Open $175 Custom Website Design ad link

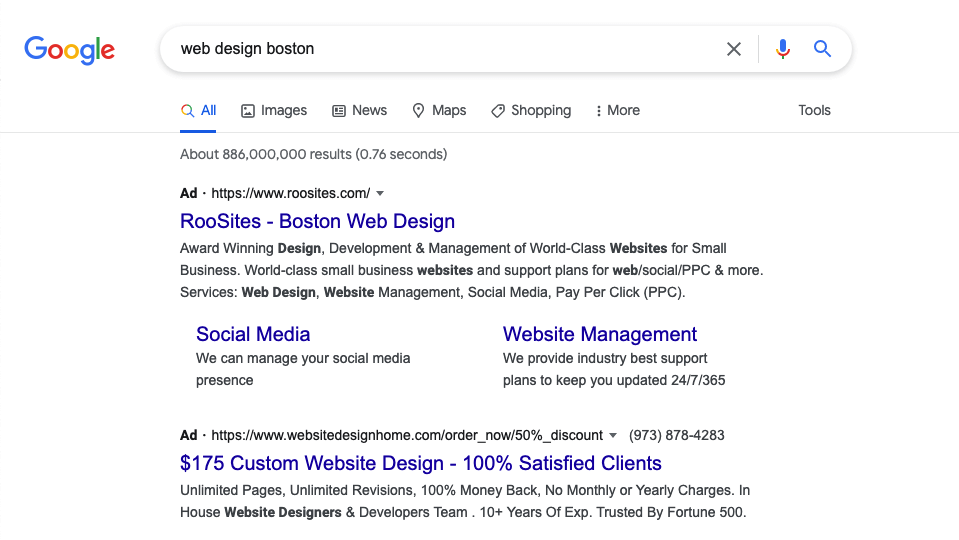[x=421, y=464]
